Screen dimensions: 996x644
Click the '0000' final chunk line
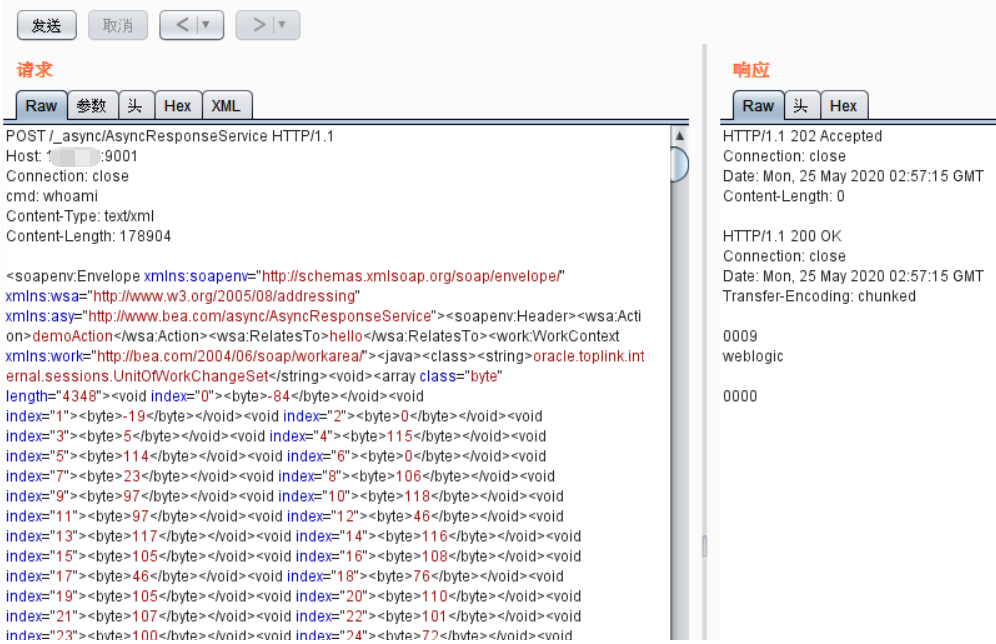click(x=740, y=396)
